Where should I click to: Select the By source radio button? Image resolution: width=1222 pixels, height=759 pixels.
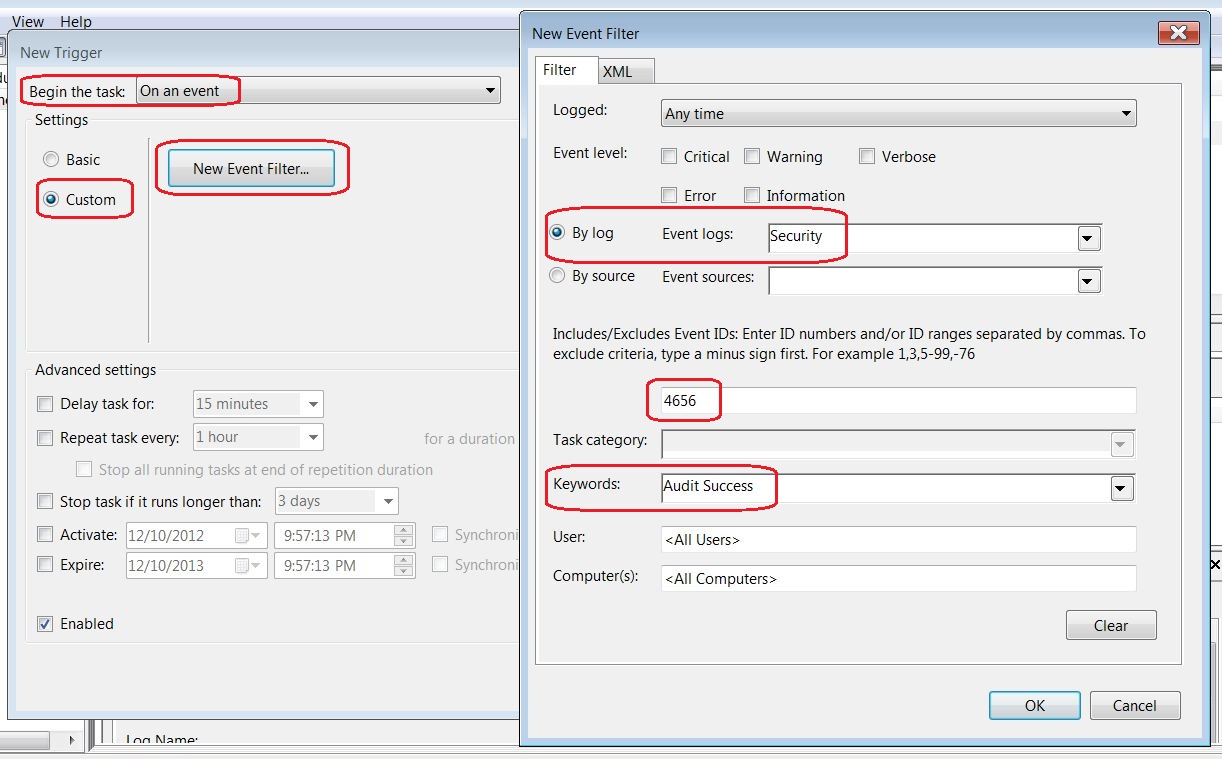coord(558,276)
